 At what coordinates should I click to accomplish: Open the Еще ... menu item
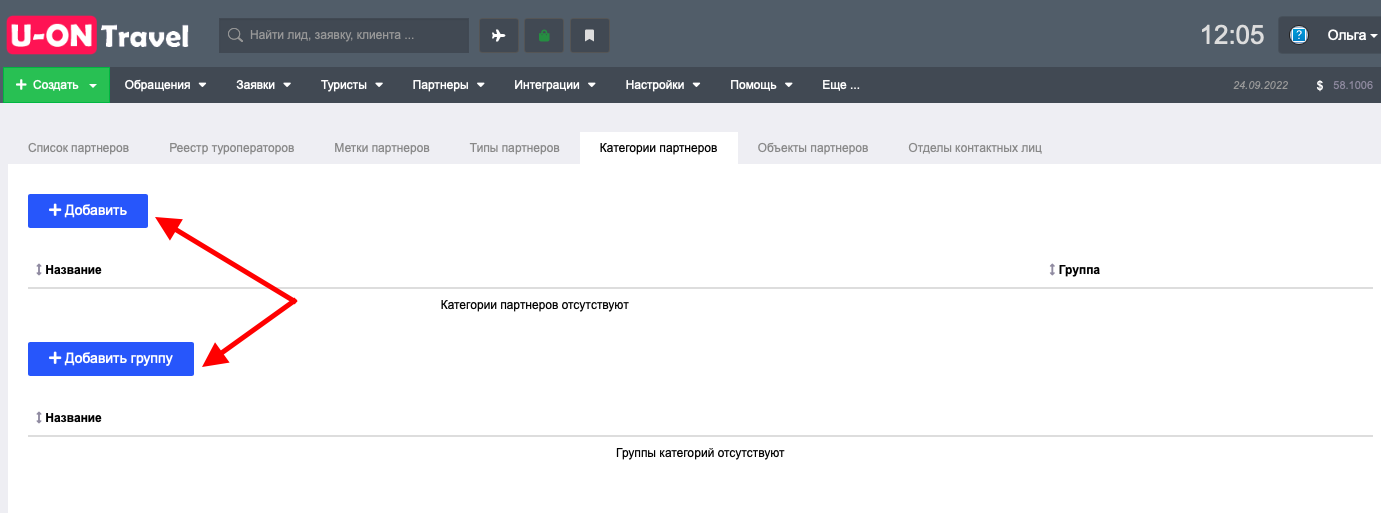click(841, 85)
